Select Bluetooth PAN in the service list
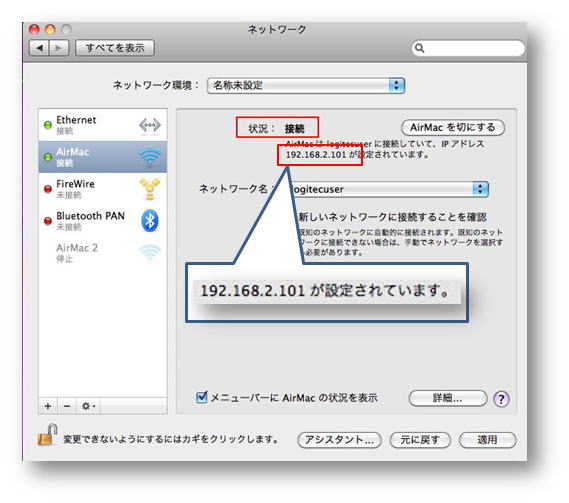The image size is (569, 503). tap(103, 221)
